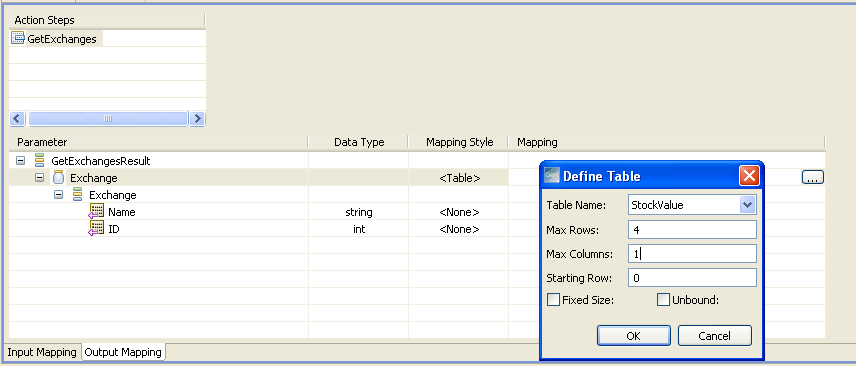Click the Exchange table container icon
The width and height of the screenshot is (856, 366).
point(58,178)
